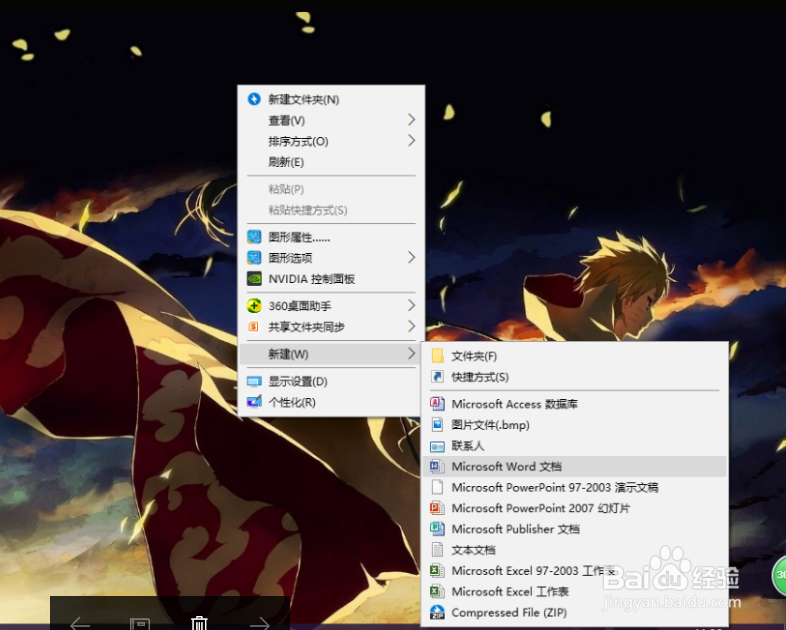The image size is (786, 630).
Task: Select 排序方式(O) menu entry
Action: point(331,141)
